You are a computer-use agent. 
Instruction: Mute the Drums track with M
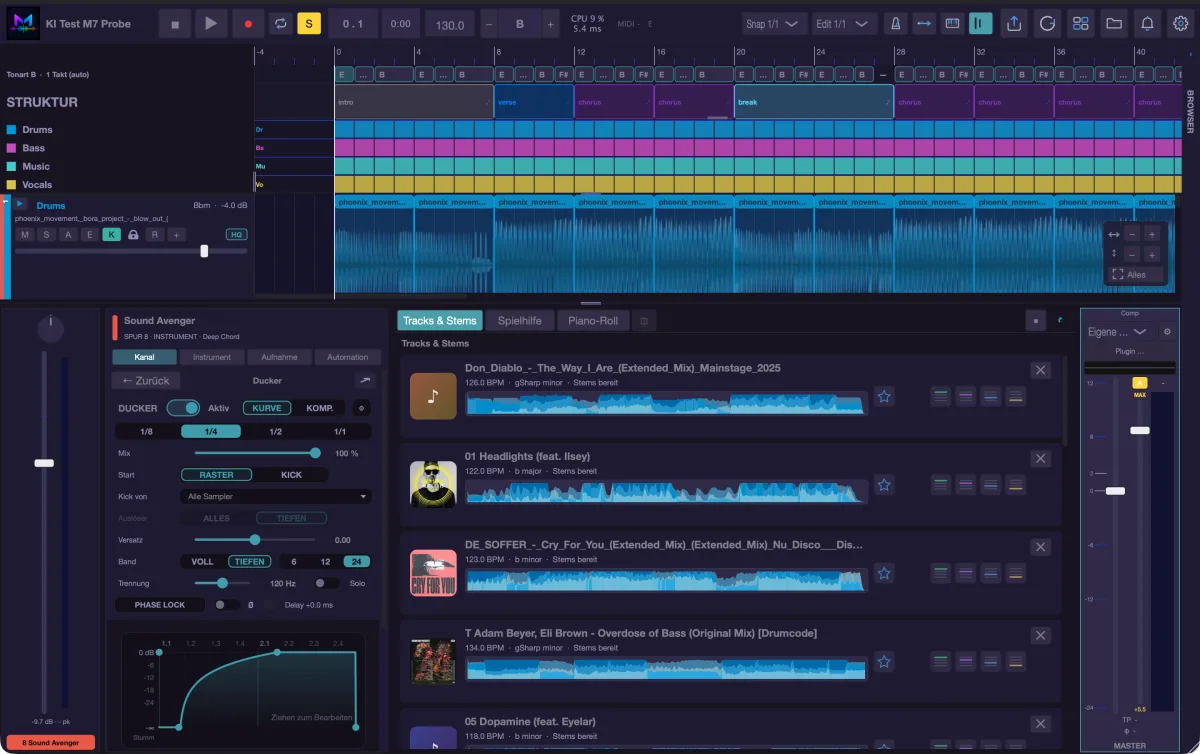pos(24,235)
